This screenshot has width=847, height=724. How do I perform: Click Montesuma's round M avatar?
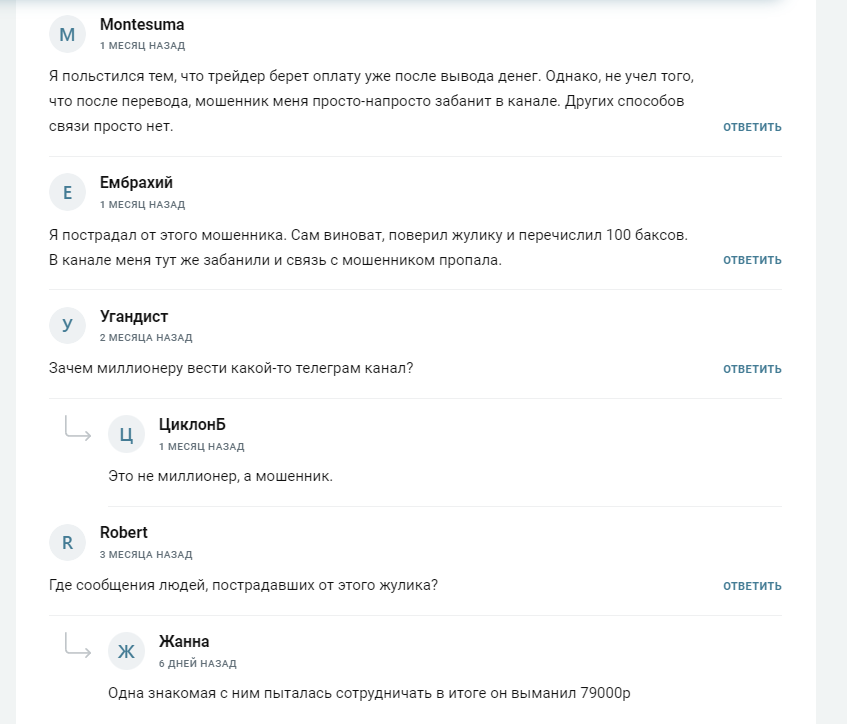coord(67,35)
